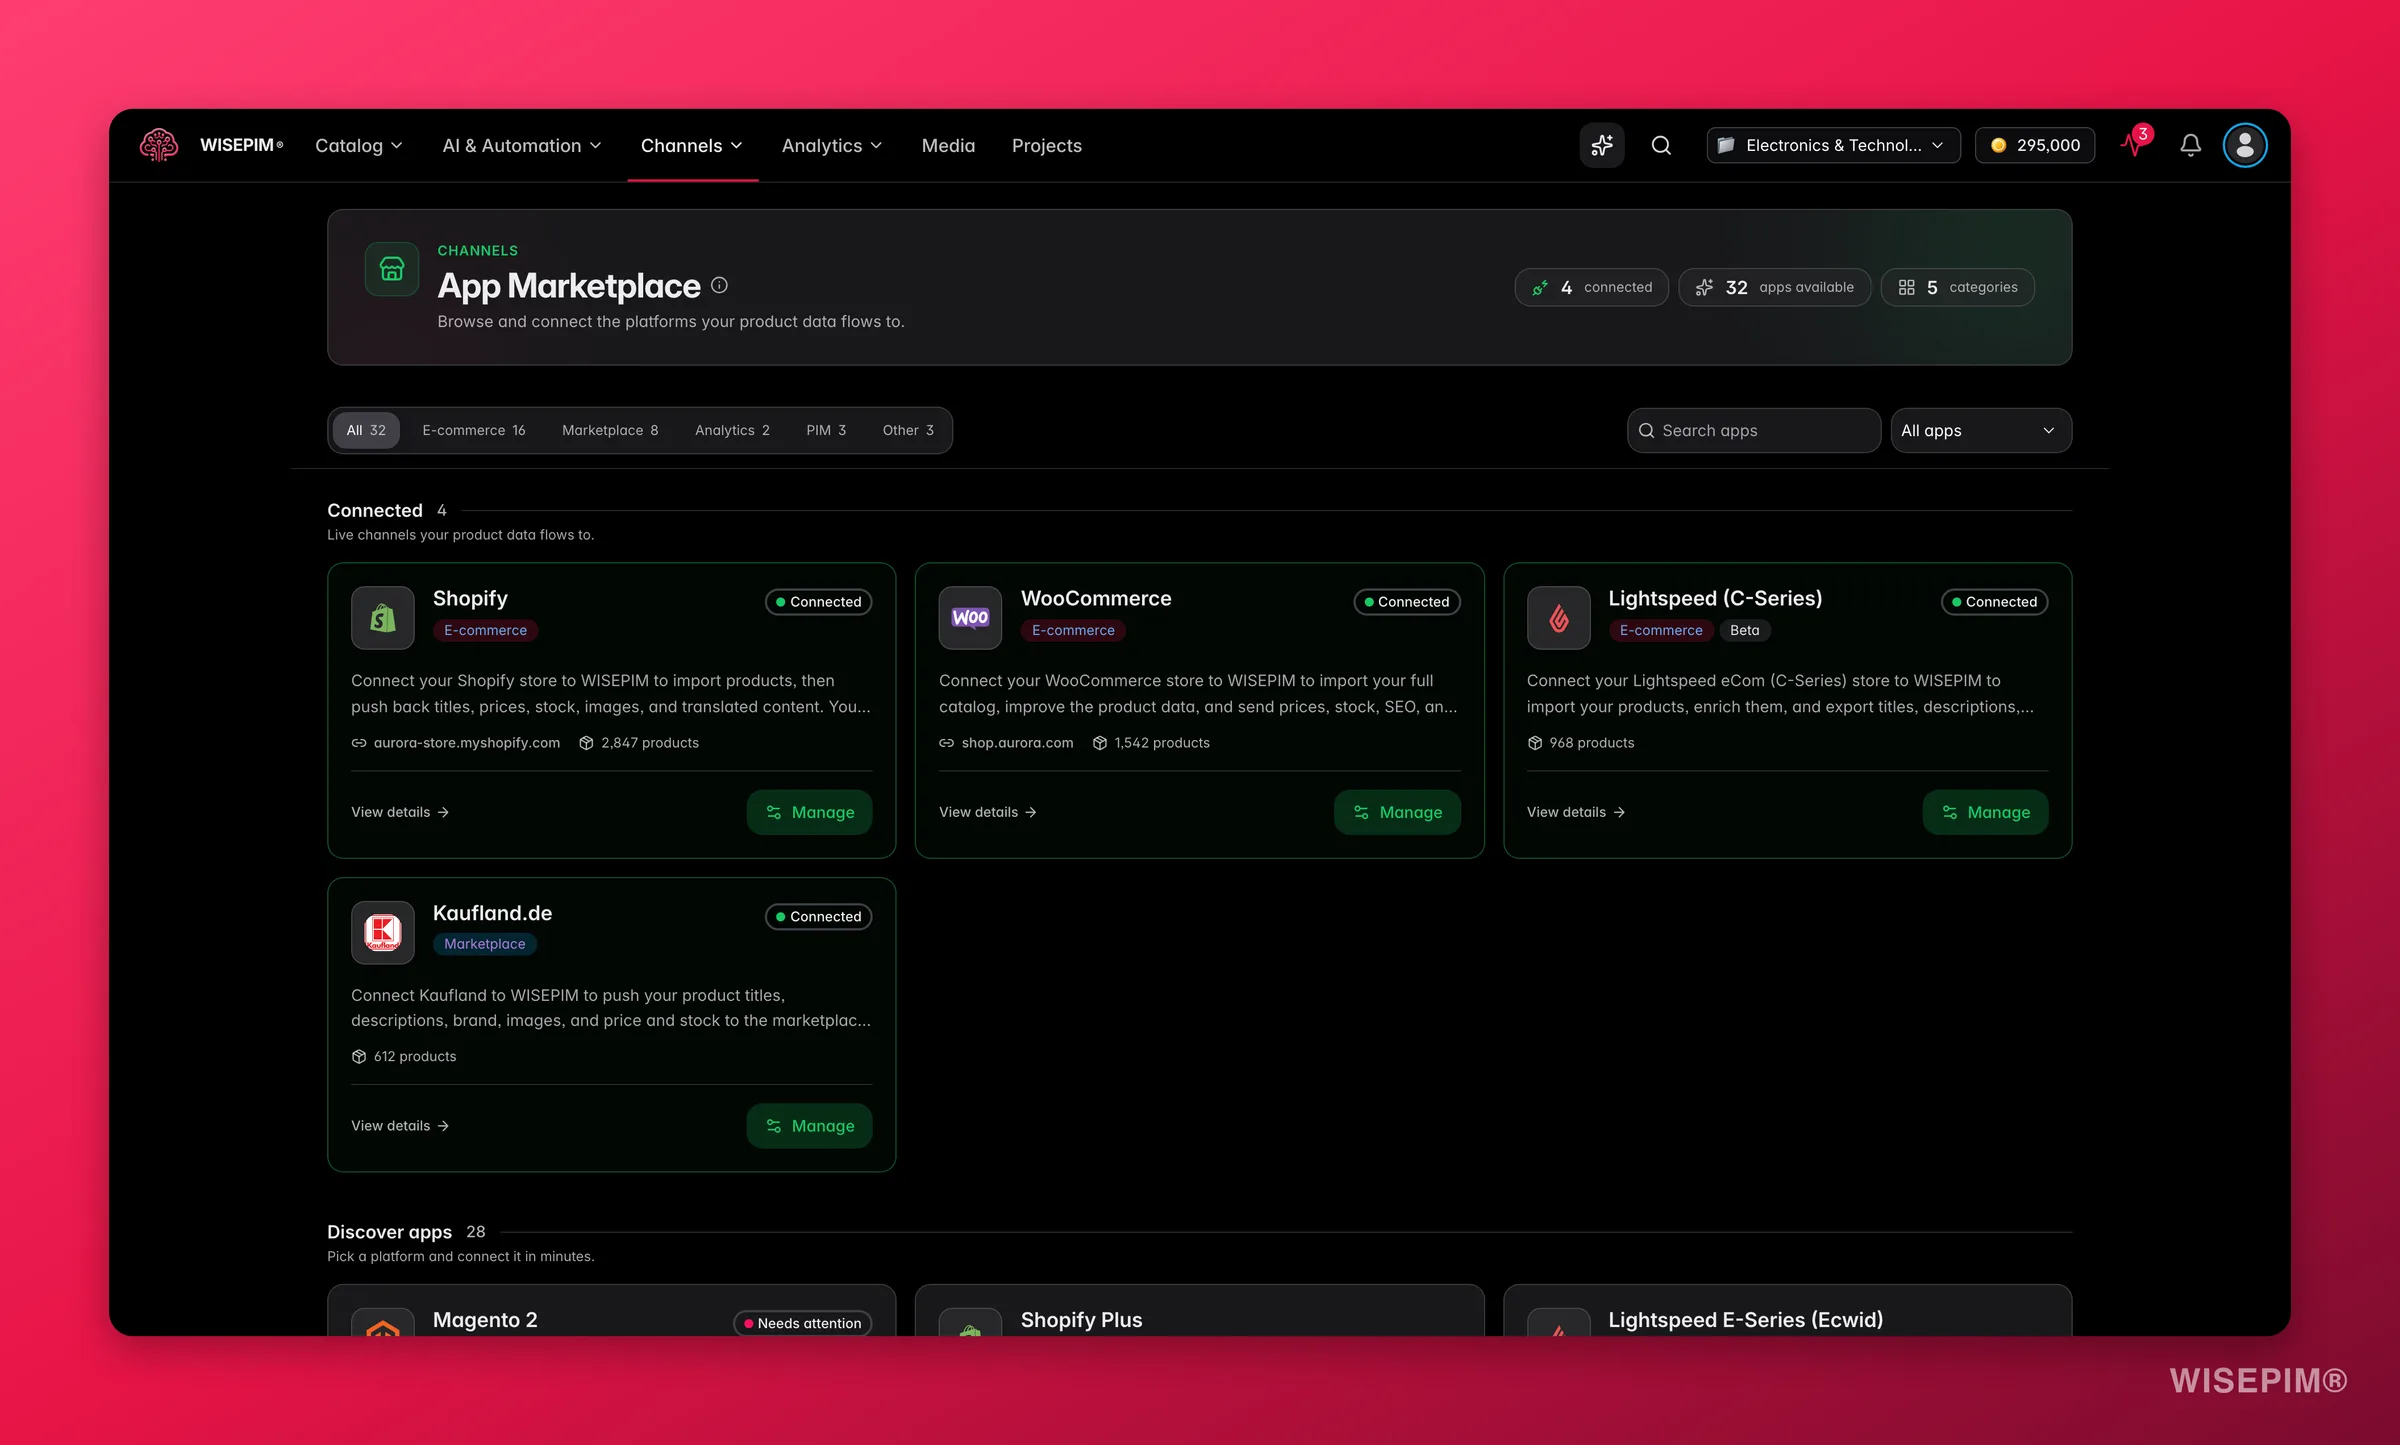Open the activity pulse icon with 3 badge
Screen dimensions: 2400x1445
click(2134, 143)
